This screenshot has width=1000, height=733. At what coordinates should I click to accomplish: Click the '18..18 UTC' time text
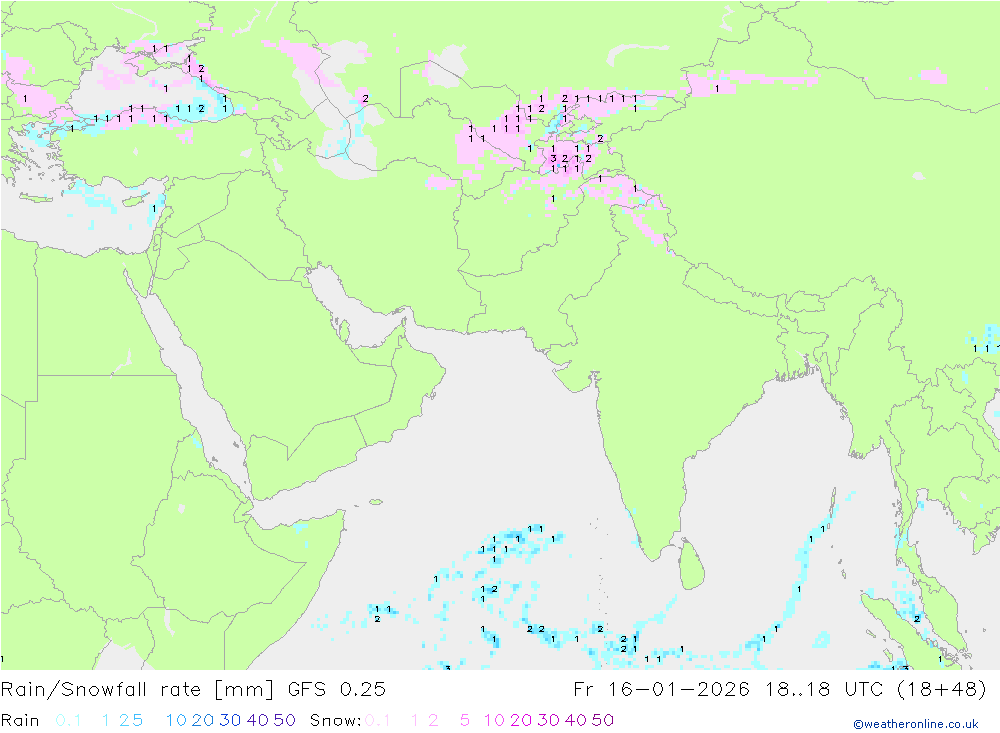[824, 690]
